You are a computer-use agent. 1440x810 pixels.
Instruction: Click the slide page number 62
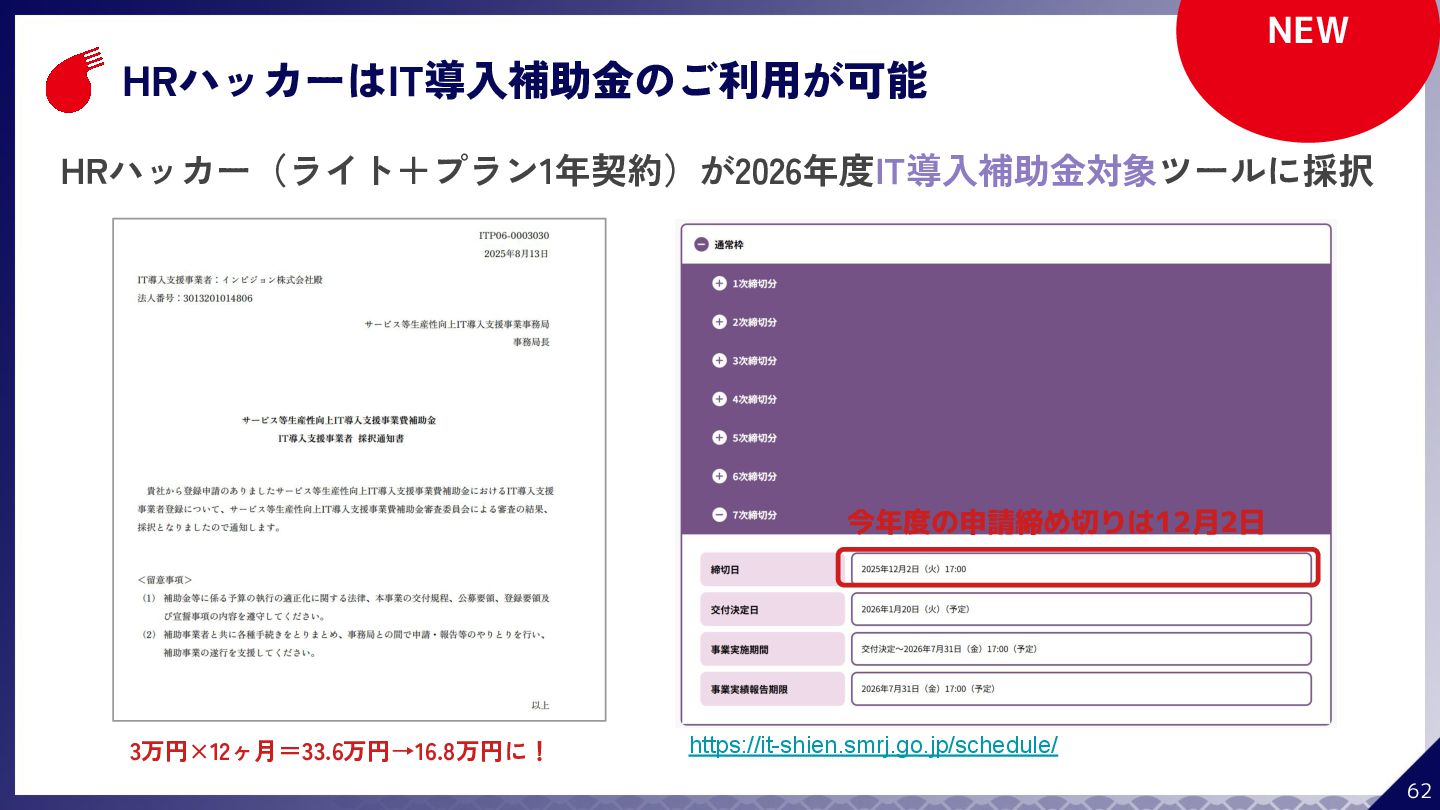tap(1419, 791)
